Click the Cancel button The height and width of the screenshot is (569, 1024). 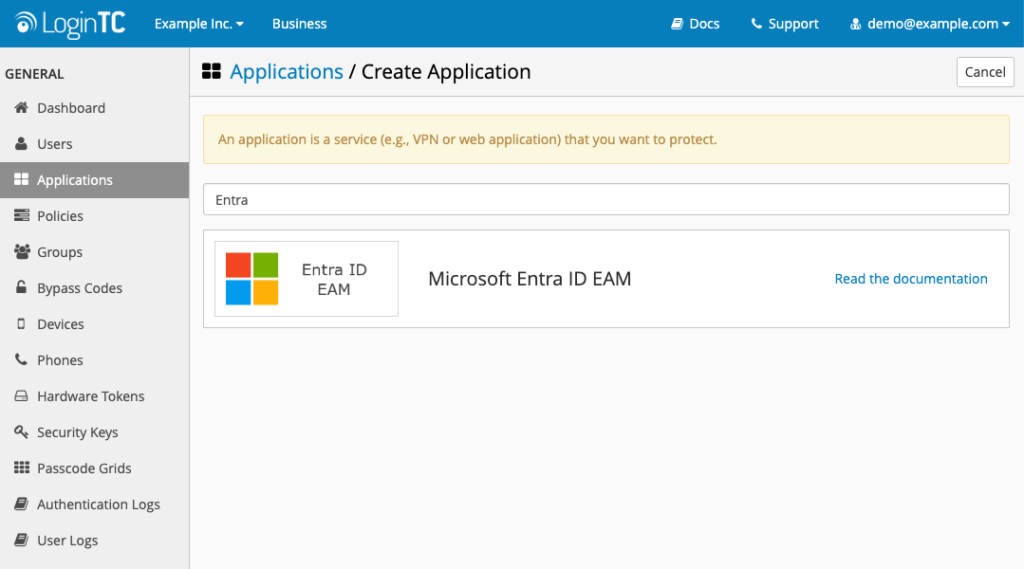click(x=985, y=72)
